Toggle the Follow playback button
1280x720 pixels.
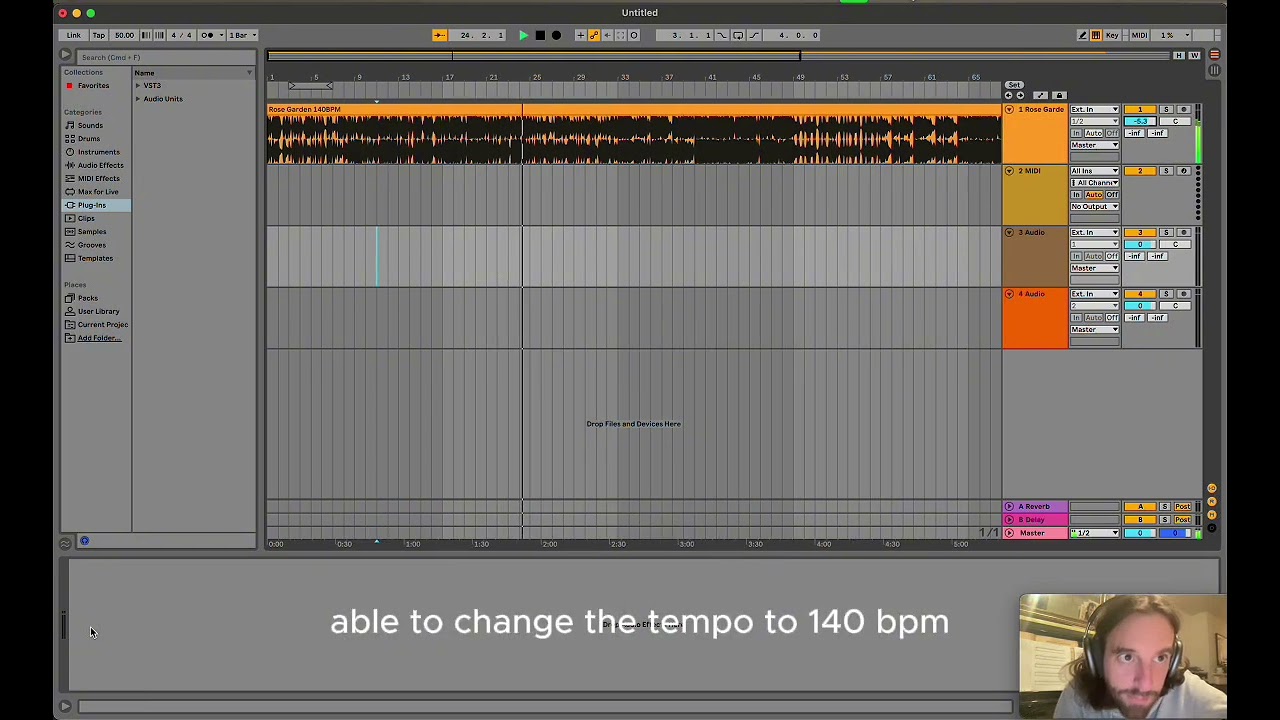(439, 35)
